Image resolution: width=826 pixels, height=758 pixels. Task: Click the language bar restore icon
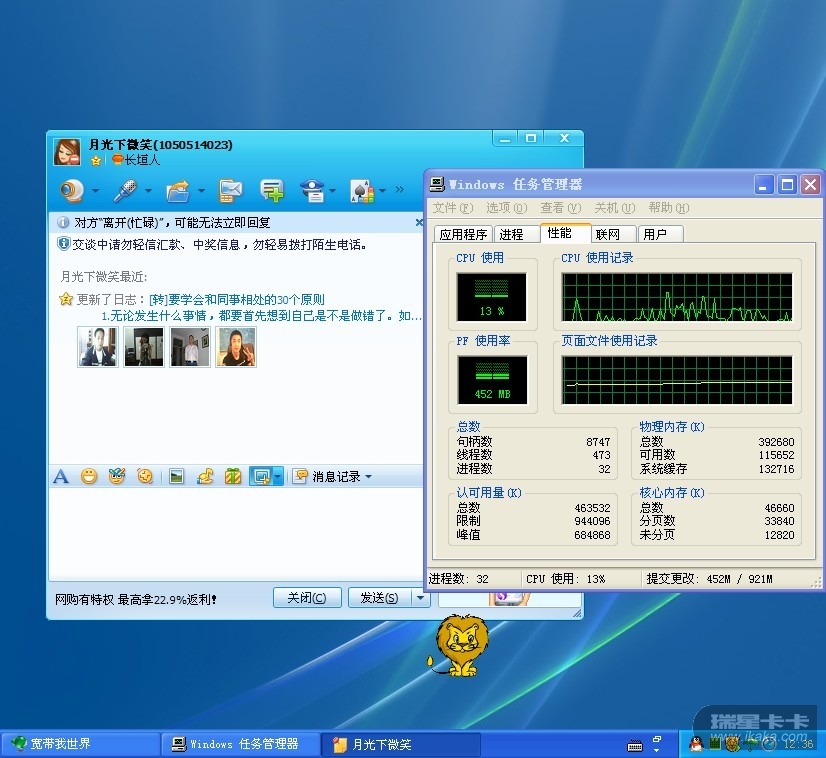657,739
